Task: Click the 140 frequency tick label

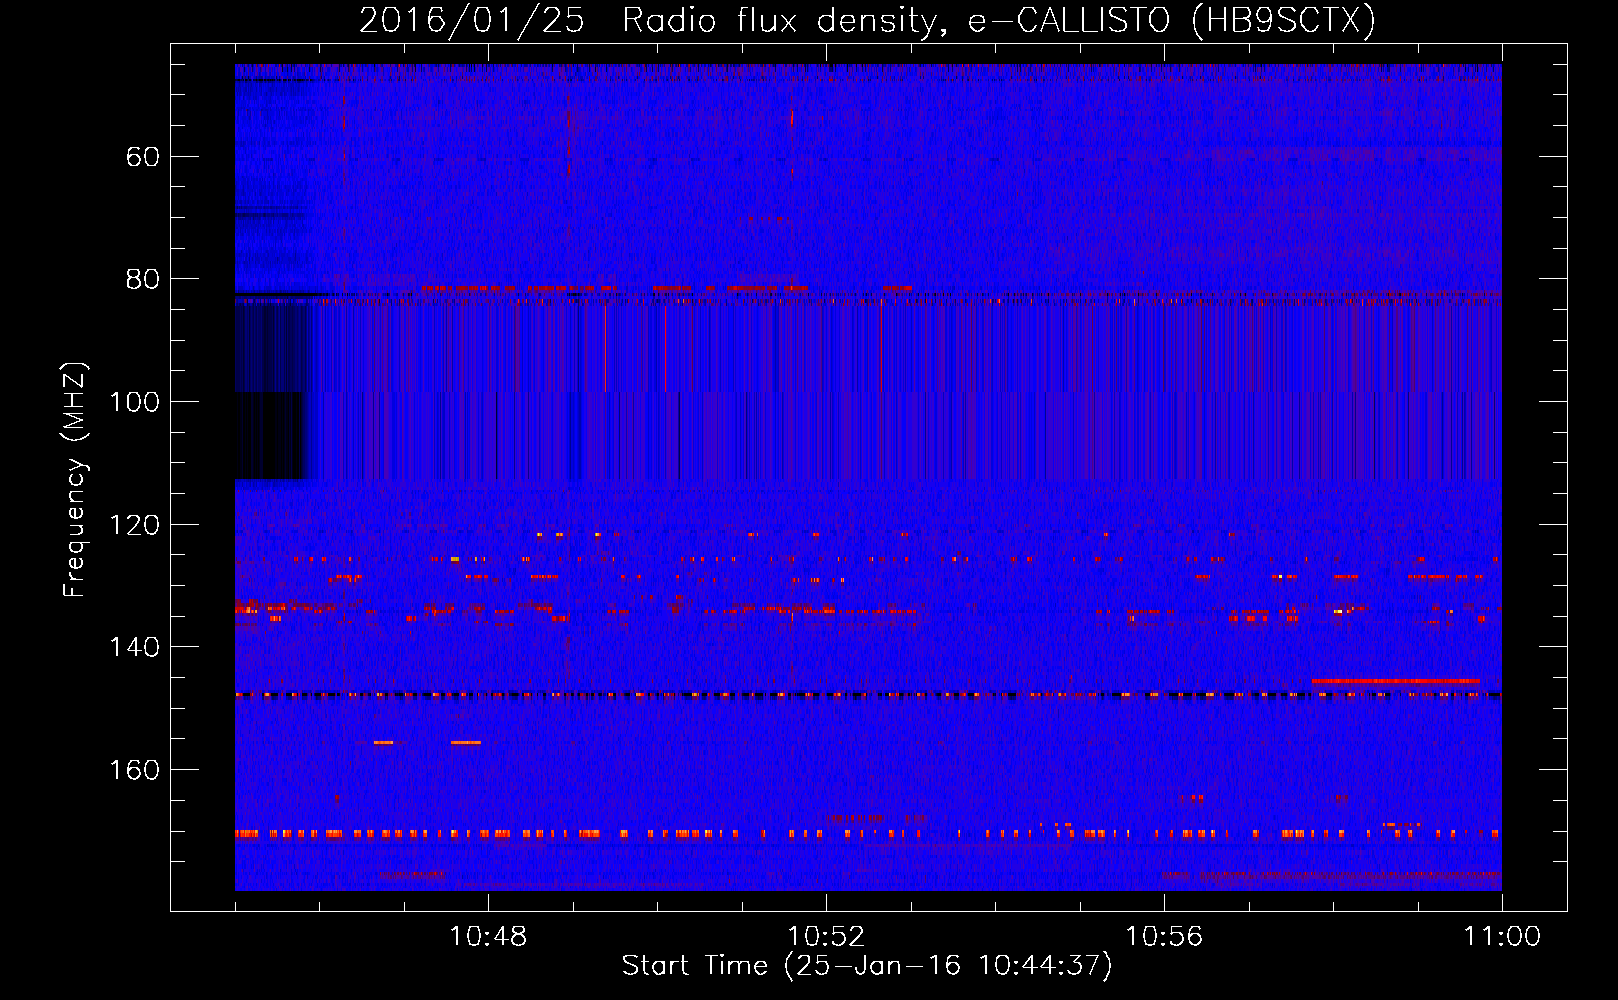Action: click(x=134, y=647)
